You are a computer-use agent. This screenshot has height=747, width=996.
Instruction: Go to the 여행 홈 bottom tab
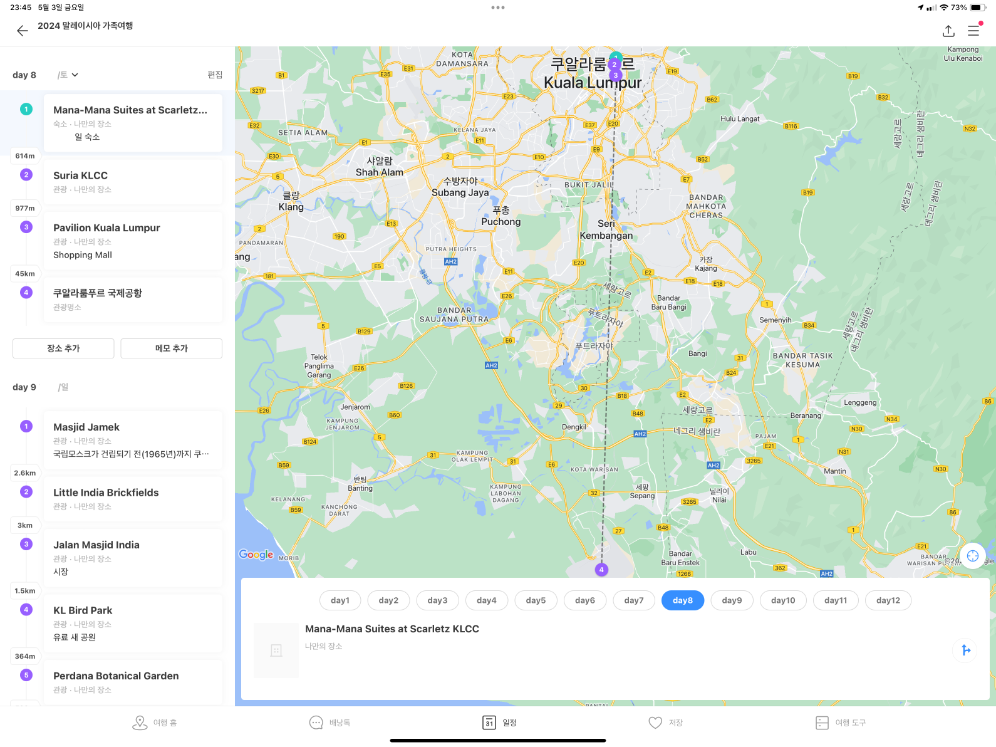154,723
